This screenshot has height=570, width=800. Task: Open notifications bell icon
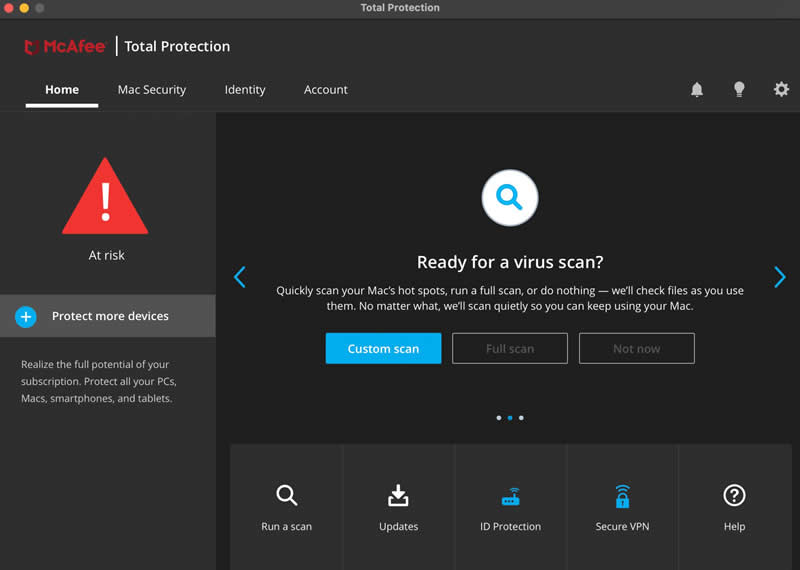coord(696,90)
